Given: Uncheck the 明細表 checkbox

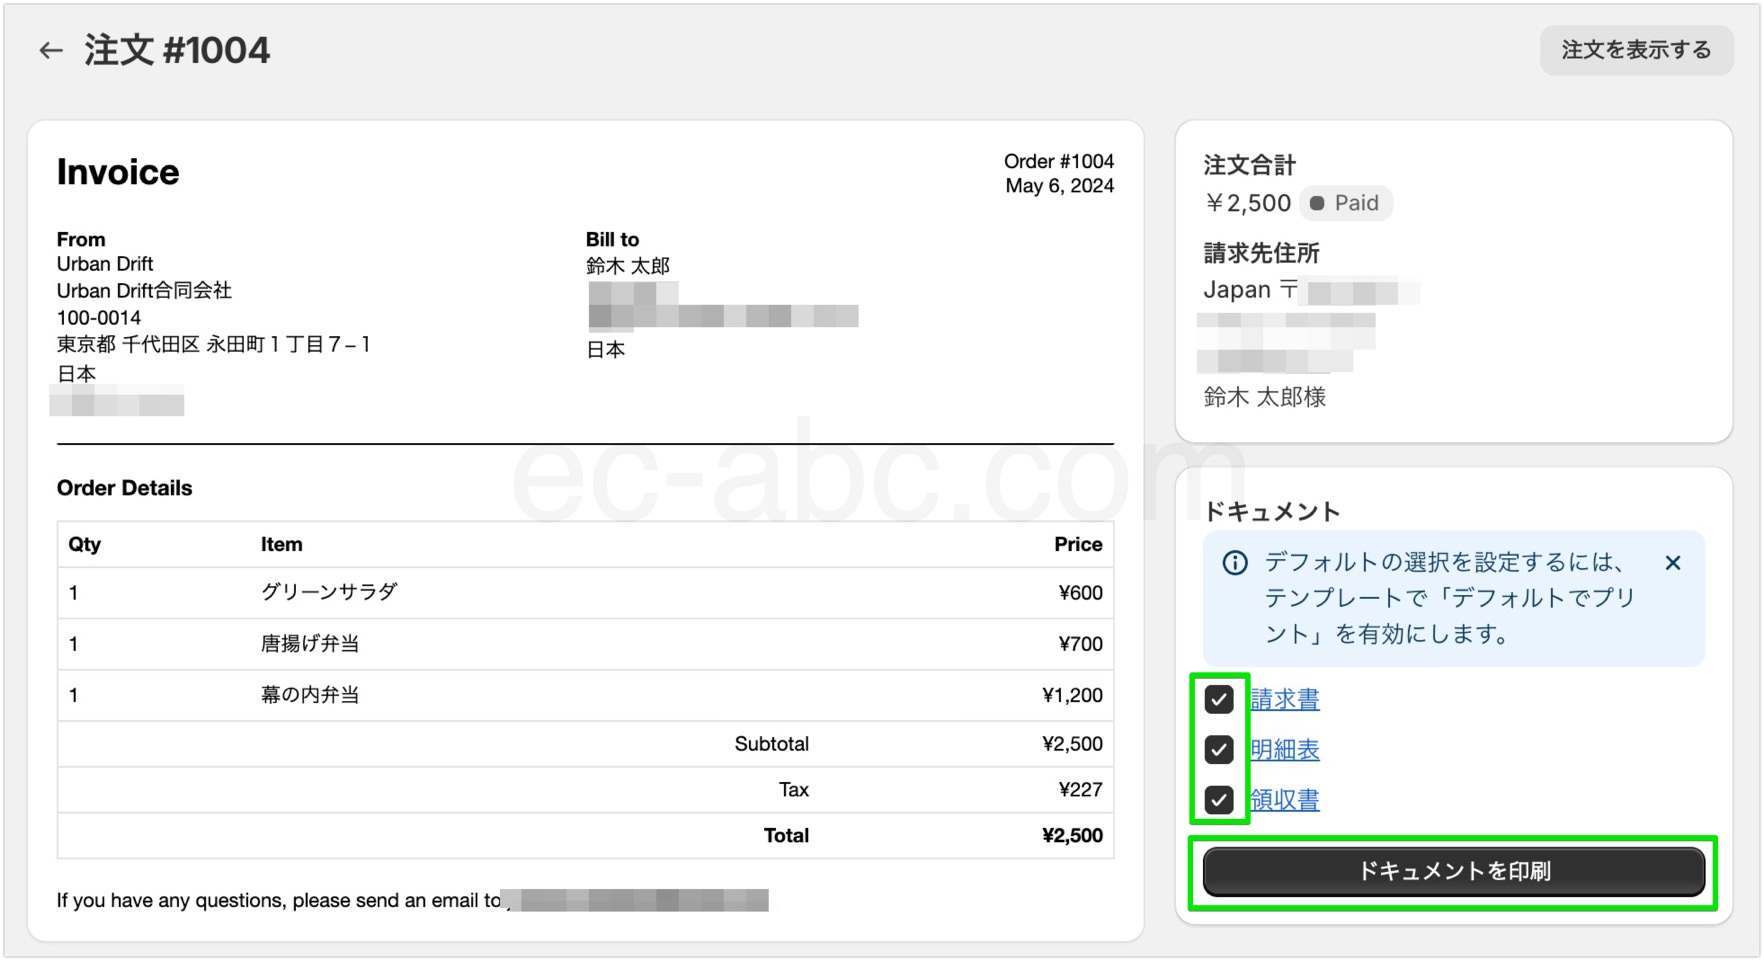Looking at the screenshot, I should [x=1220, y=749].
